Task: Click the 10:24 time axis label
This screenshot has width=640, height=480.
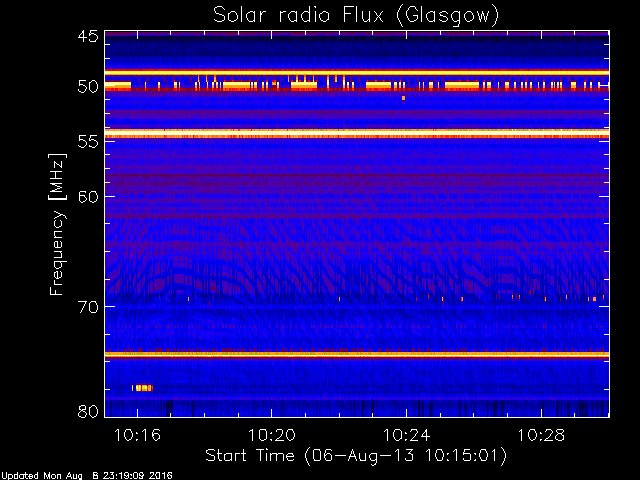Action: 407,435
